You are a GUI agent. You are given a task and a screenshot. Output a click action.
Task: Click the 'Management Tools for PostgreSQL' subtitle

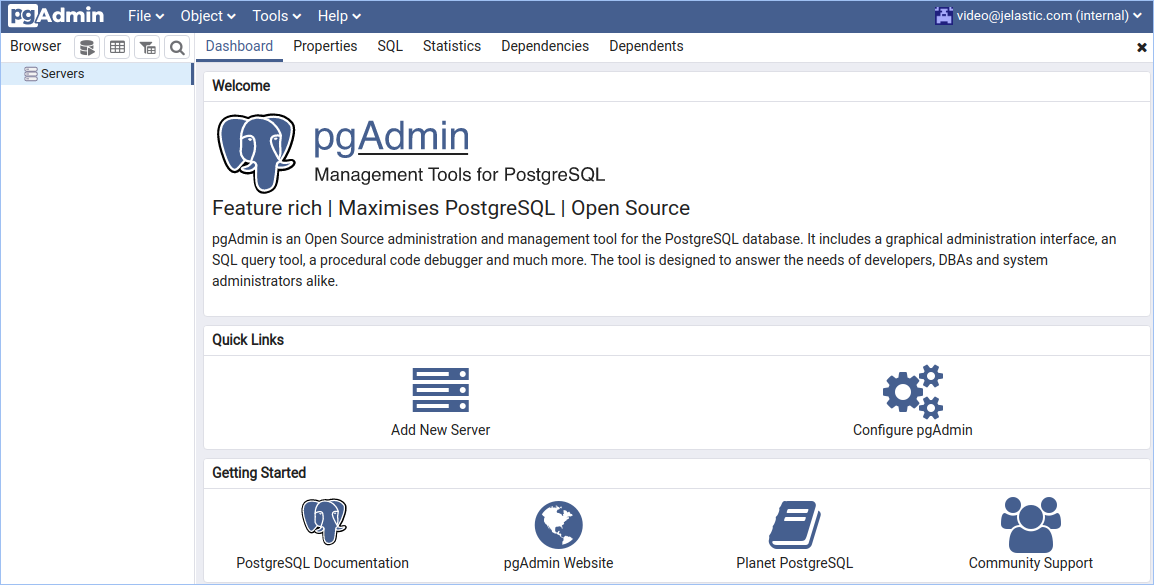click(459, 175)
